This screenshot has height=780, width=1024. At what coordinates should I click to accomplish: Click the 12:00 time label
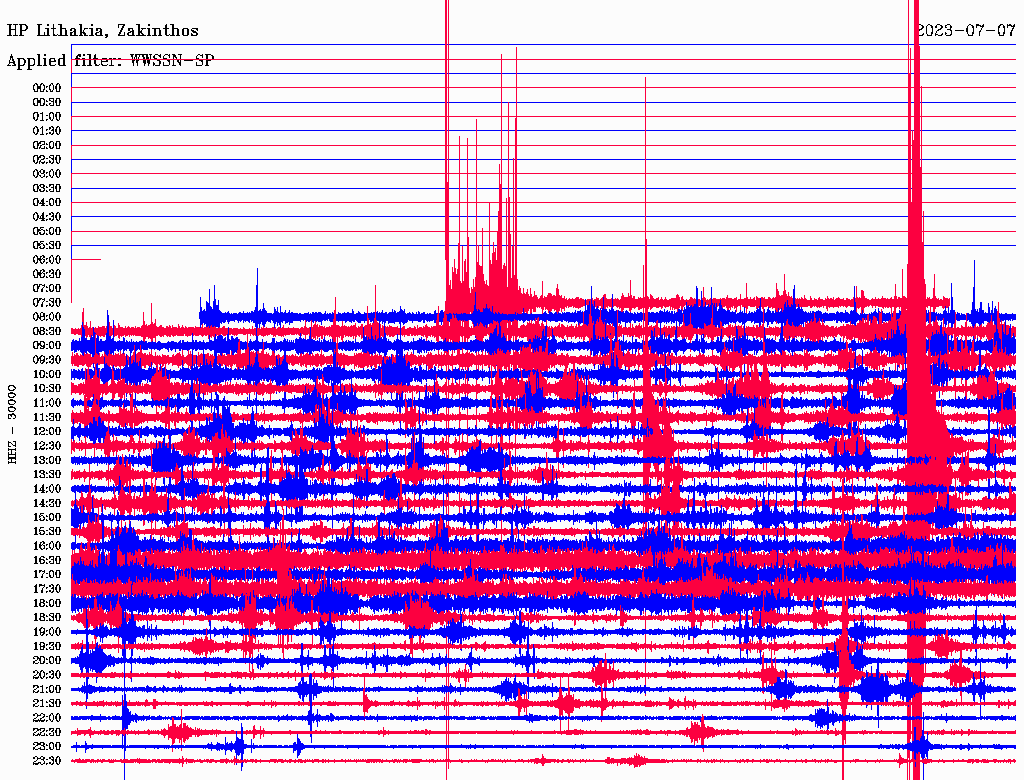[x=47, y=432]
